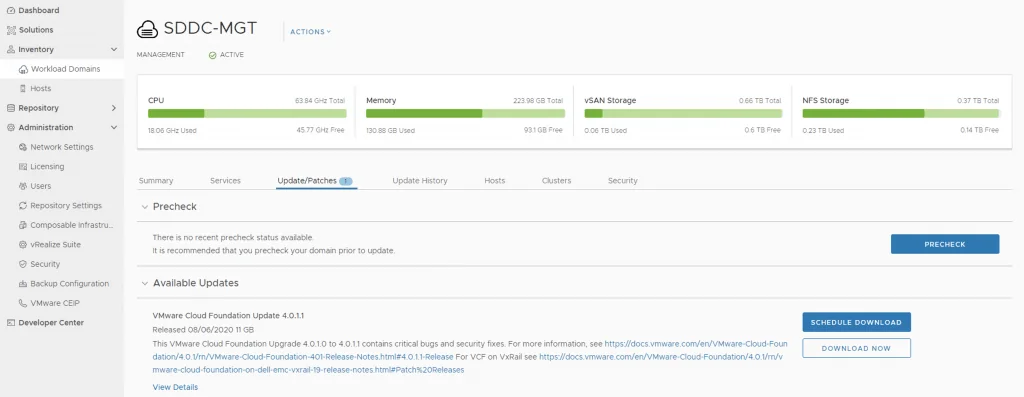
Task: Click the vRealize Suite icon
Action: click(x=24, y=245)
